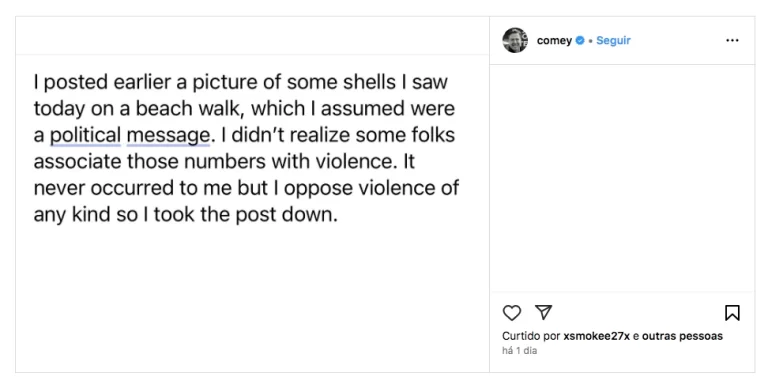View the outras pessoas likes list
The width and height of the screenshot is (768, 388).
pyautogui.click(x=682, y=336)
